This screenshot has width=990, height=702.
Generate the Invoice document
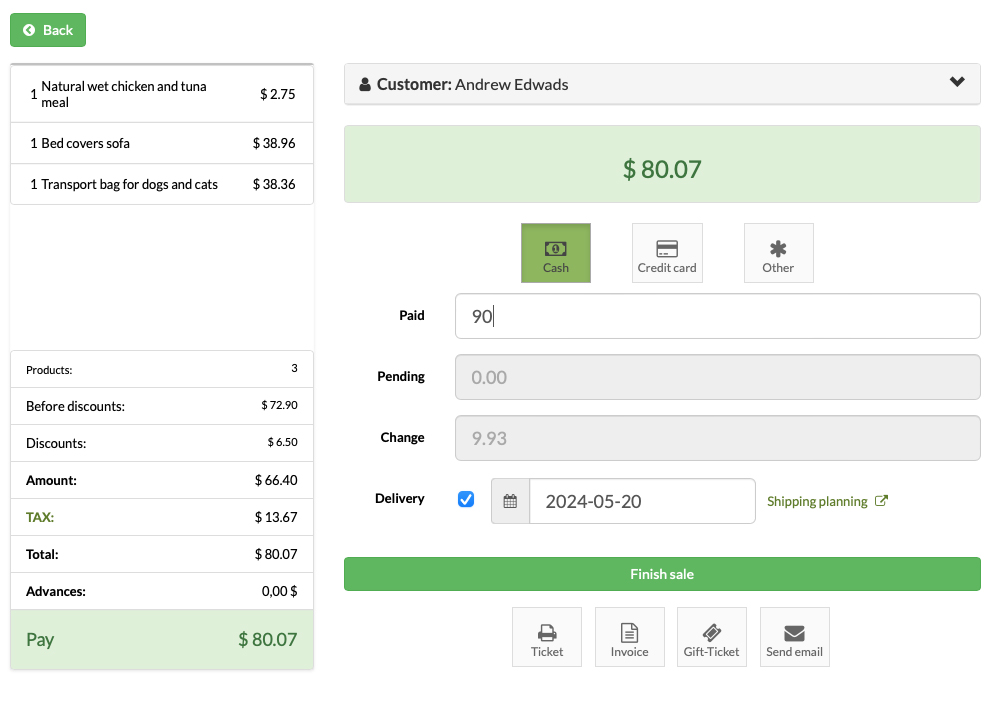point(629,637)
